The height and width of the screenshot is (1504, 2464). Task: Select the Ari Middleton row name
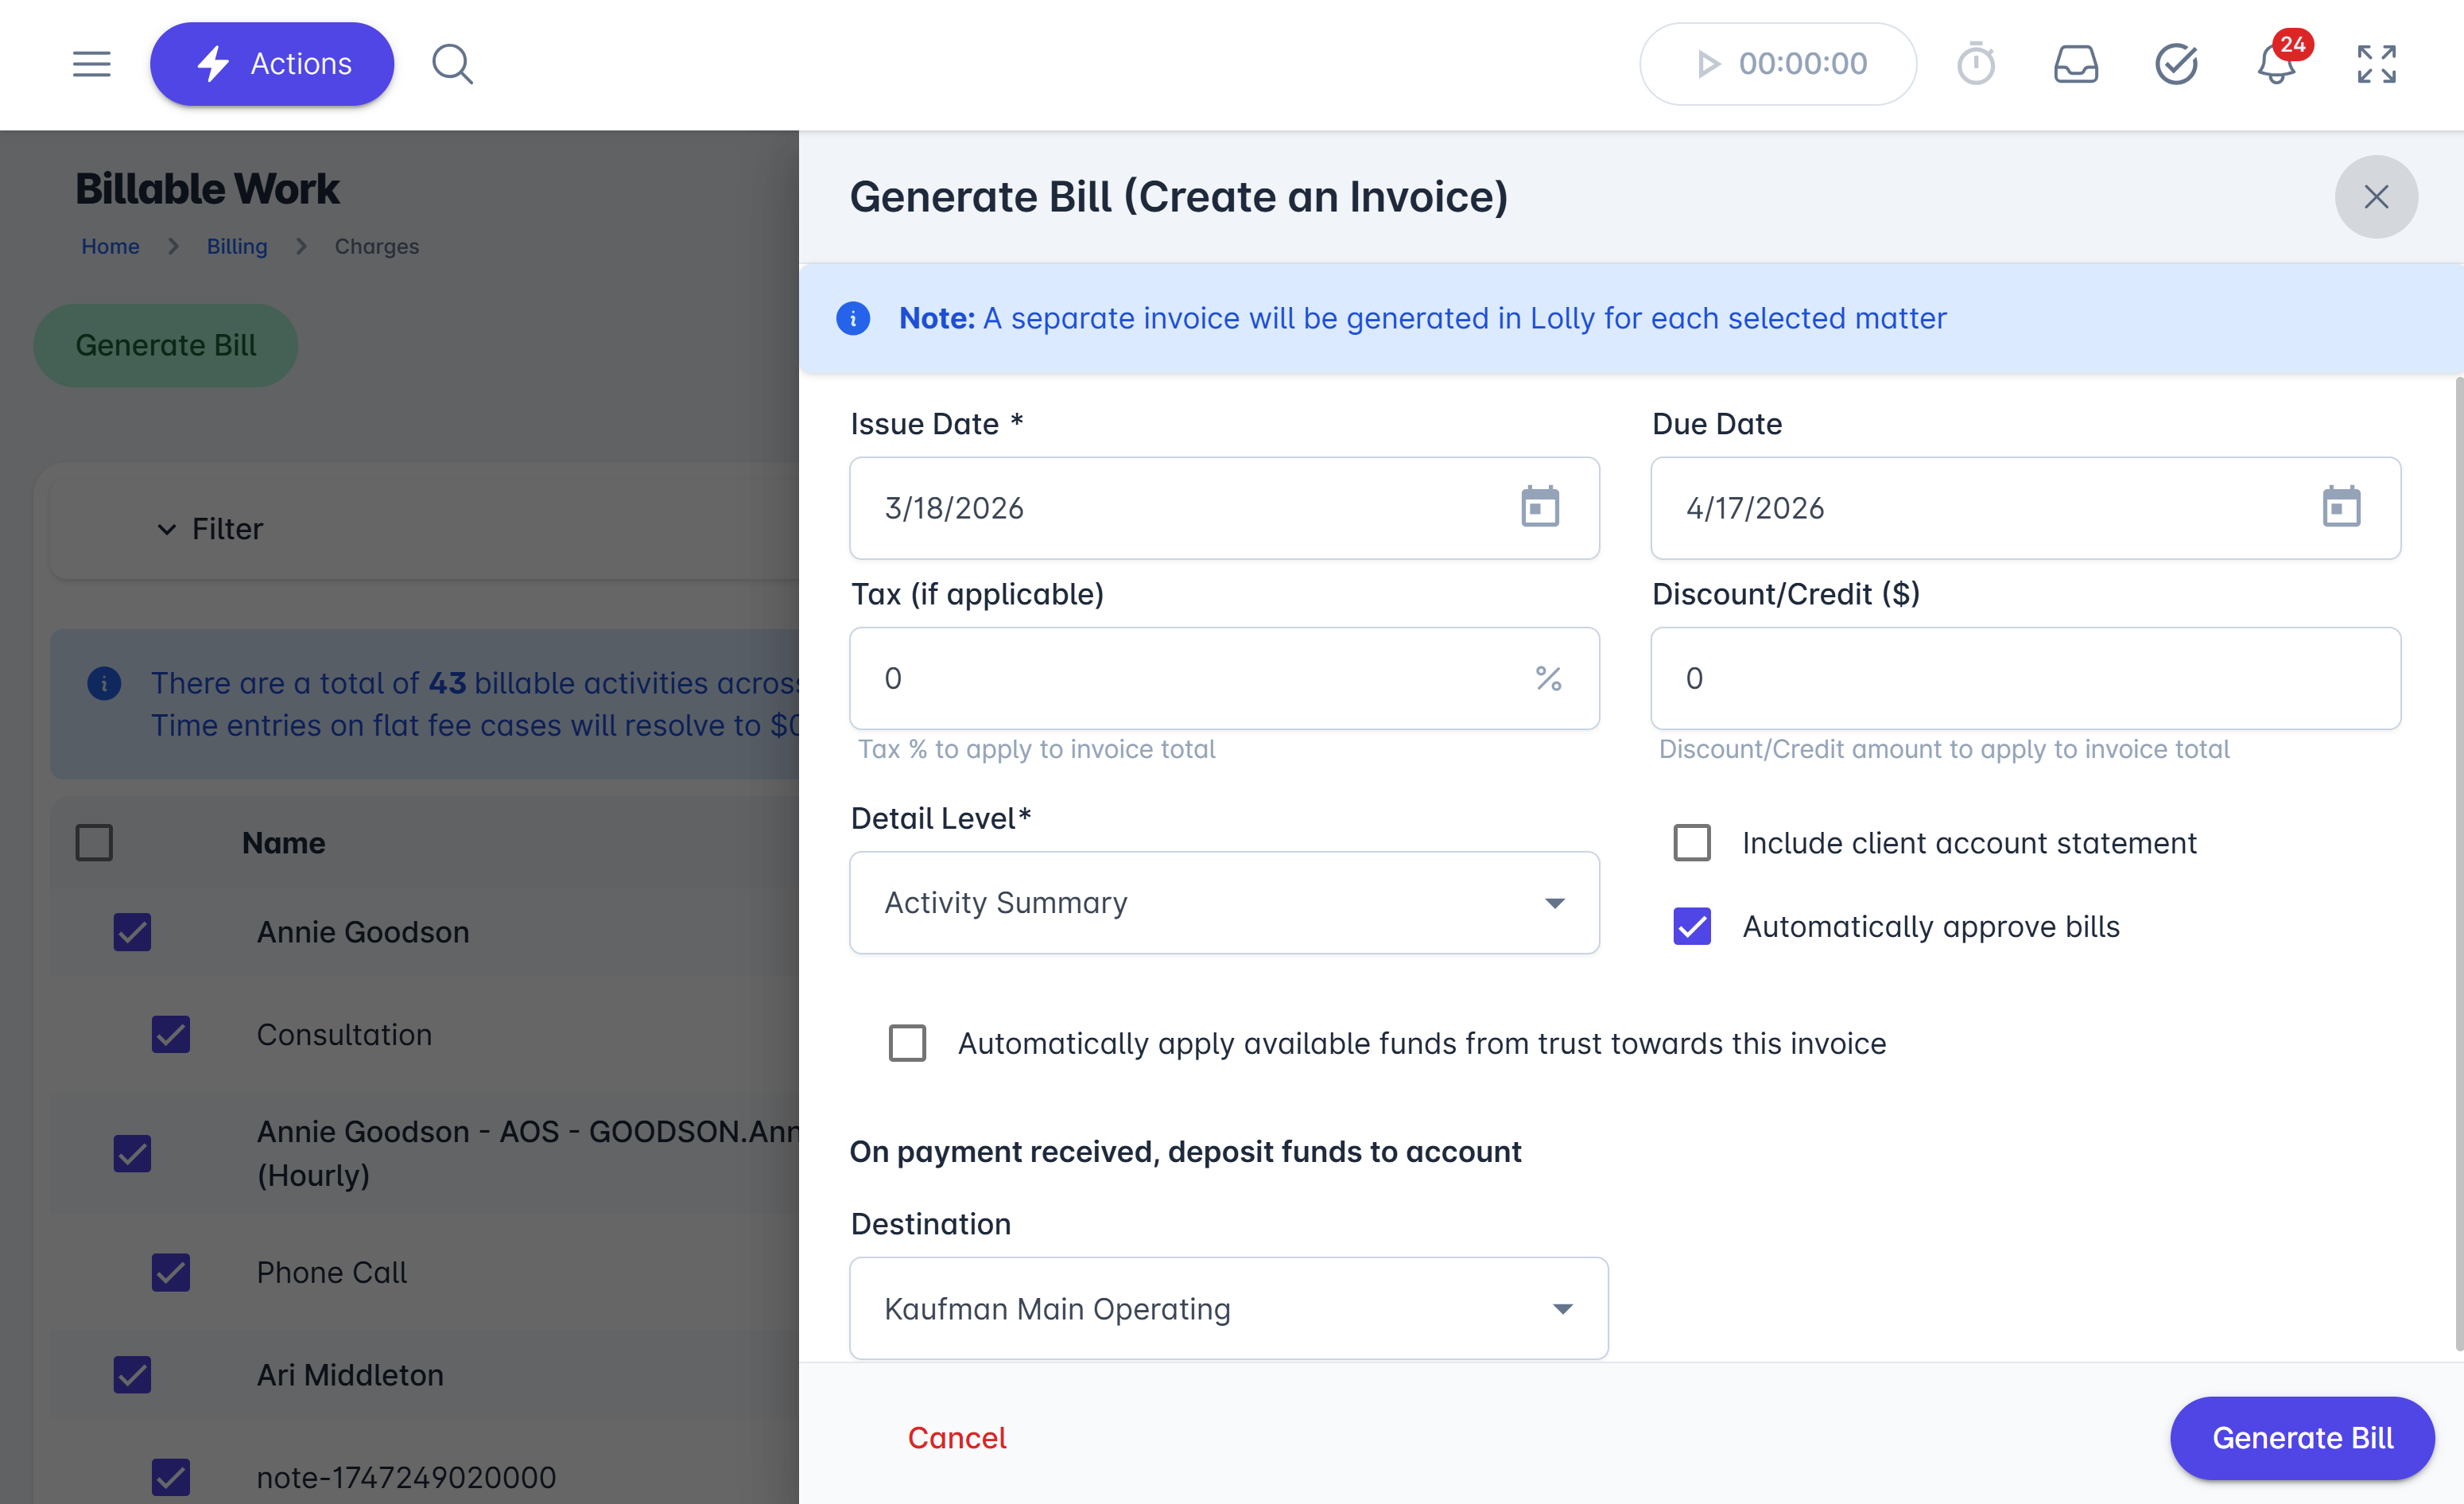pos(350,1375)
